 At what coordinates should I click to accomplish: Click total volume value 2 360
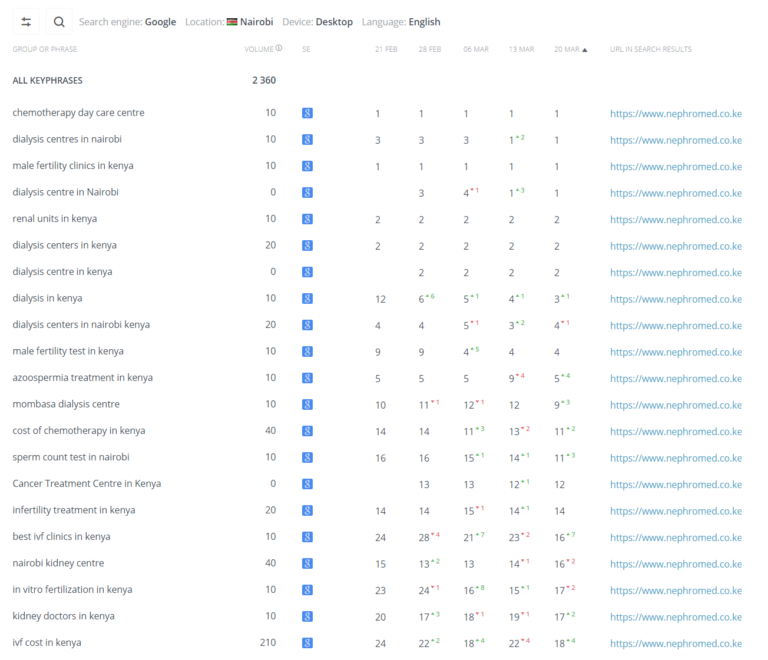click(264, 80)
